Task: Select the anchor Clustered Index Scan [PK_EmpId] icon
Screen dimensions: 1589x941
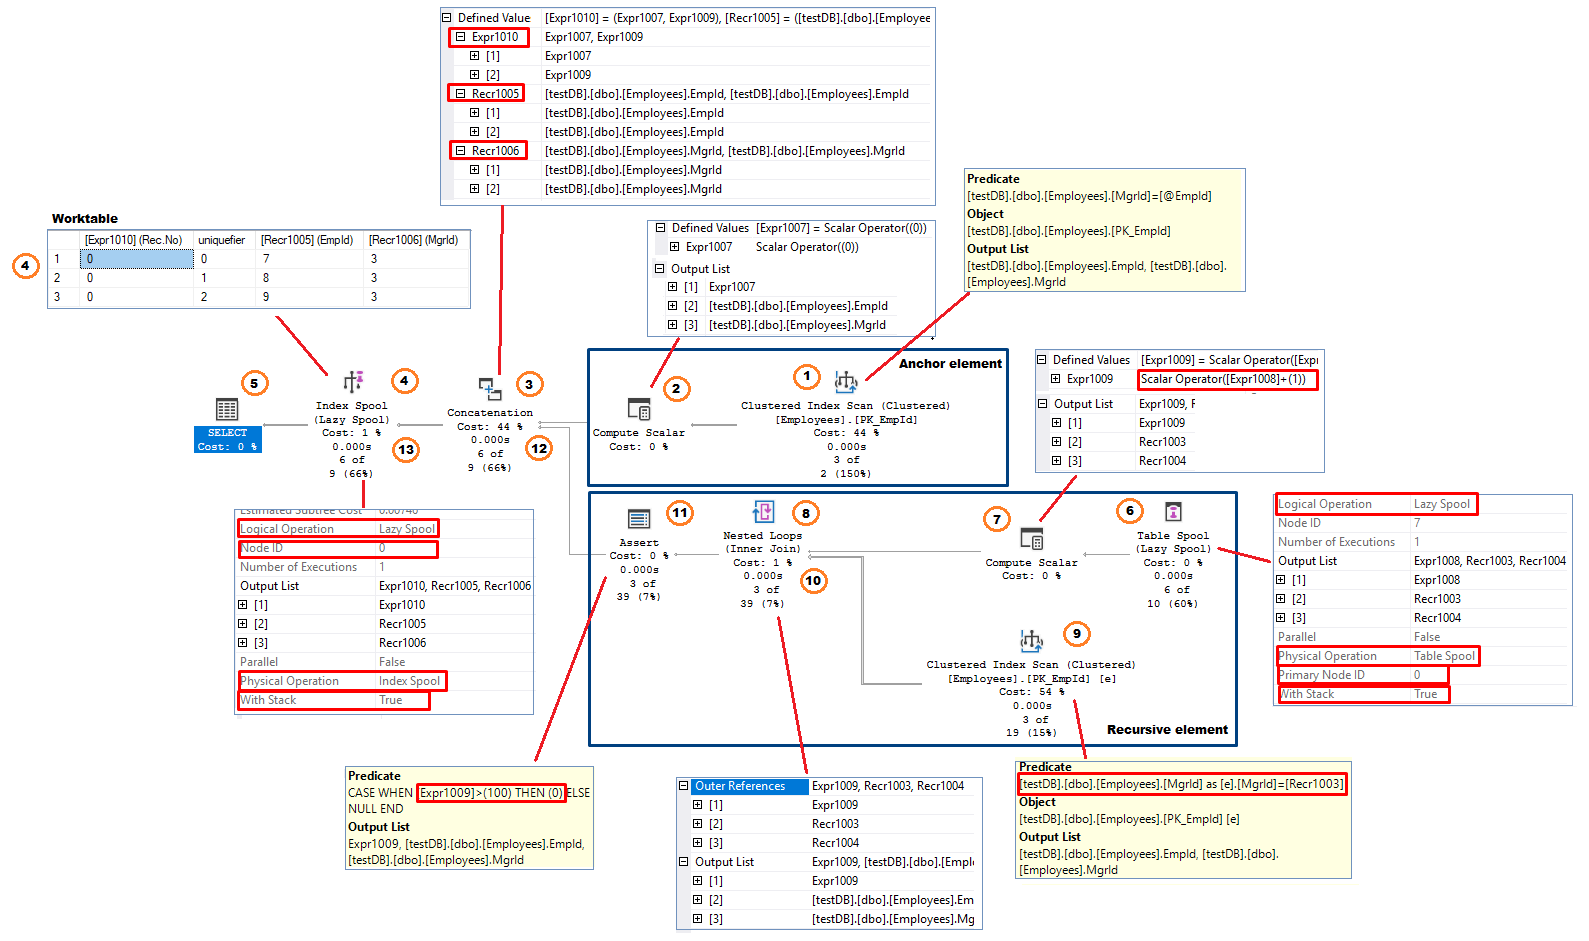Action: (846, 381)
